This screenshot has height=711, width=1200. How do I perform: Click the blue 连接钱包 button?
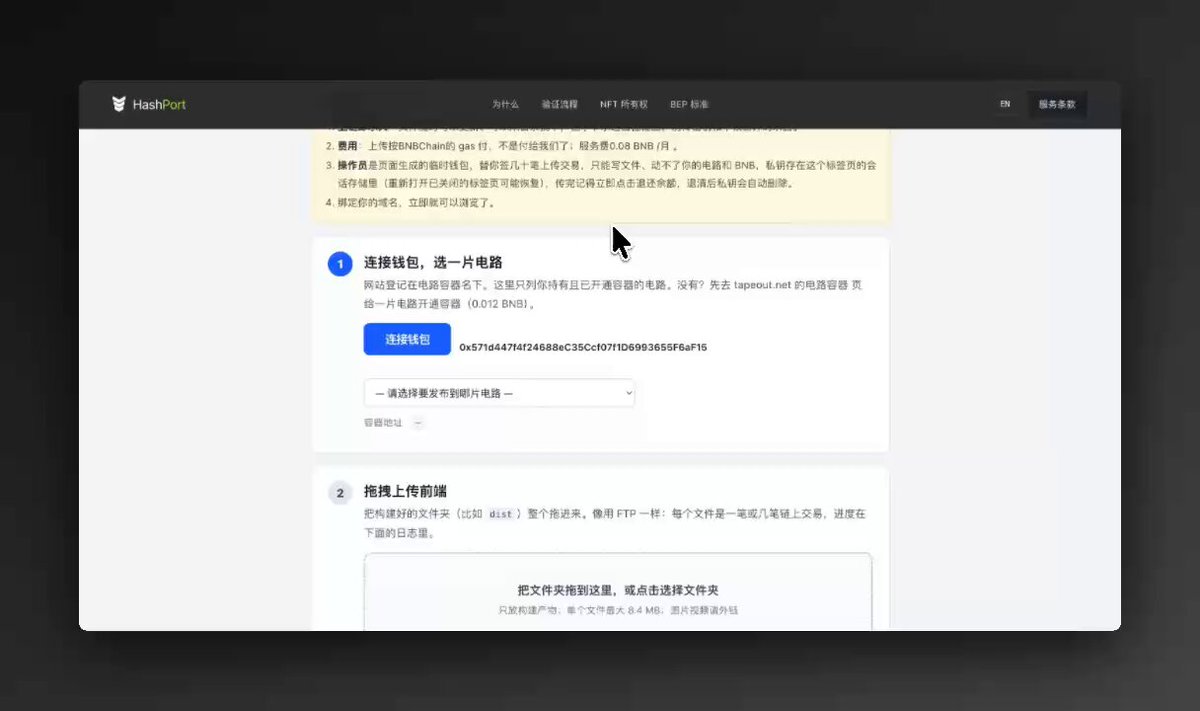click(x=407, y=339)
